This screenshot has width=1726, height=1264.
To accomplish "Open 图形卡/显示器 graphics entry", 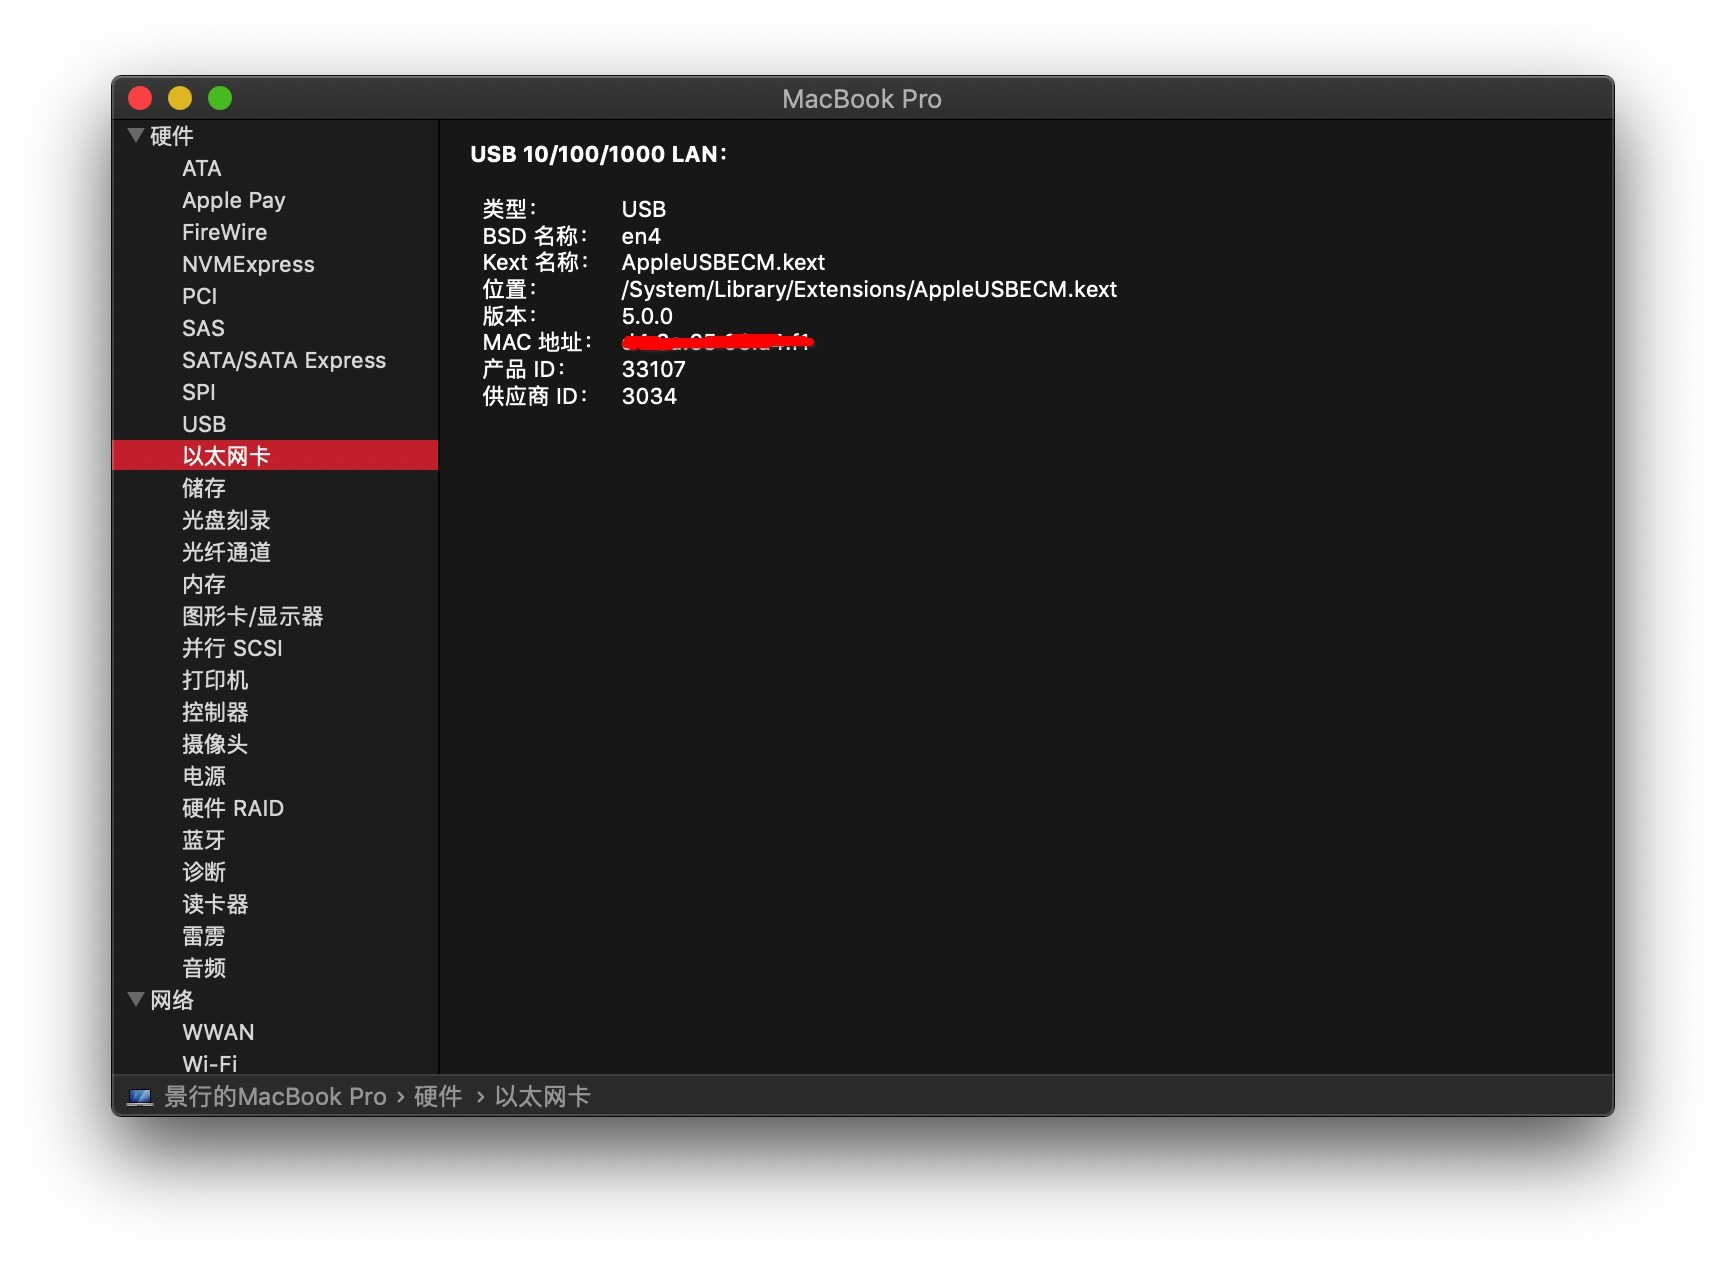I will point(253,616).
